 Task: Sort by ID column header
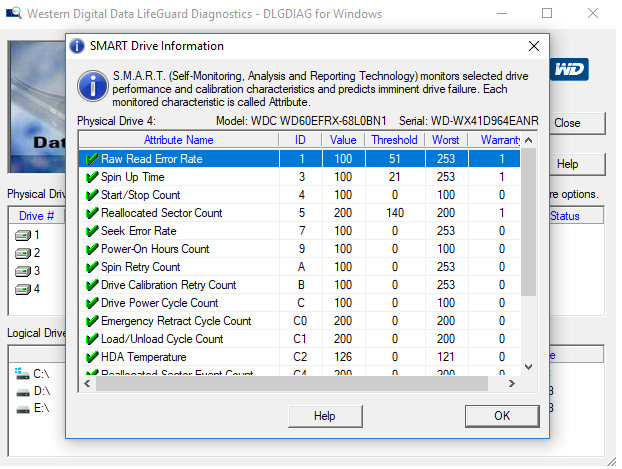pos(300,140)
